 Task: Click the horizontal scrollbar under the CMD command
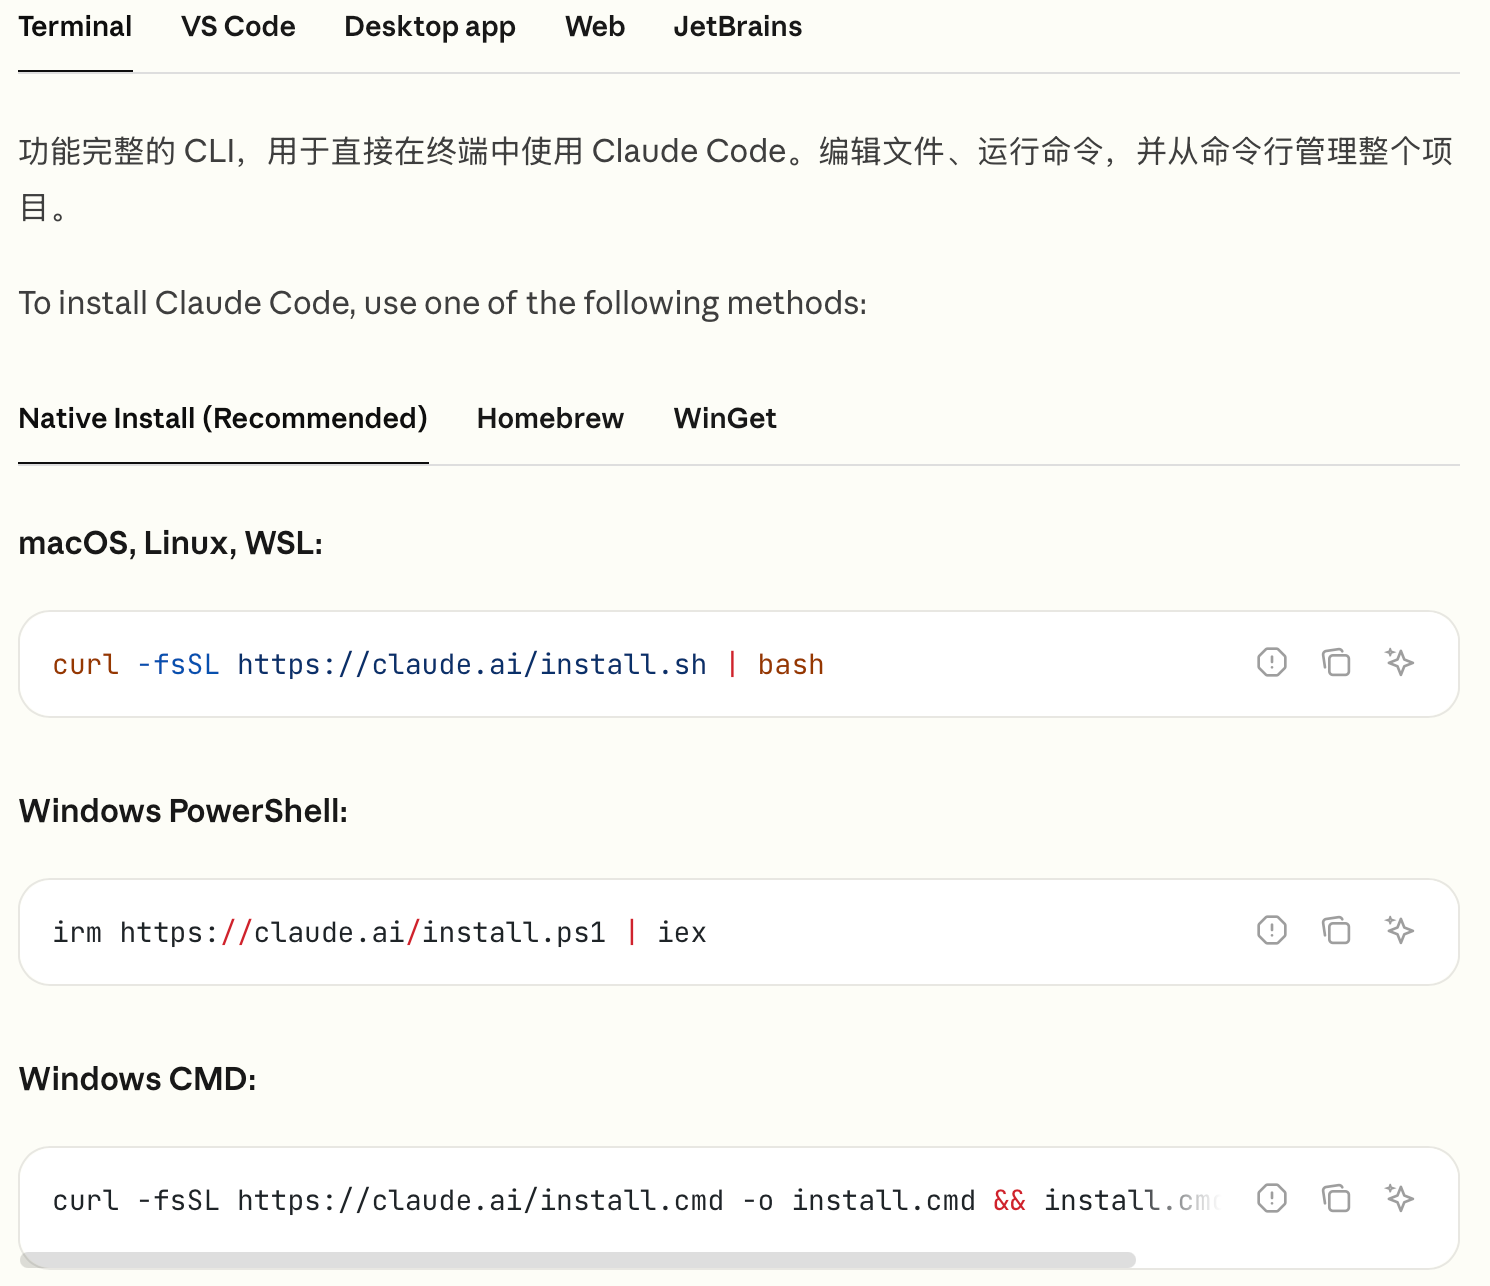[578, 1259]
